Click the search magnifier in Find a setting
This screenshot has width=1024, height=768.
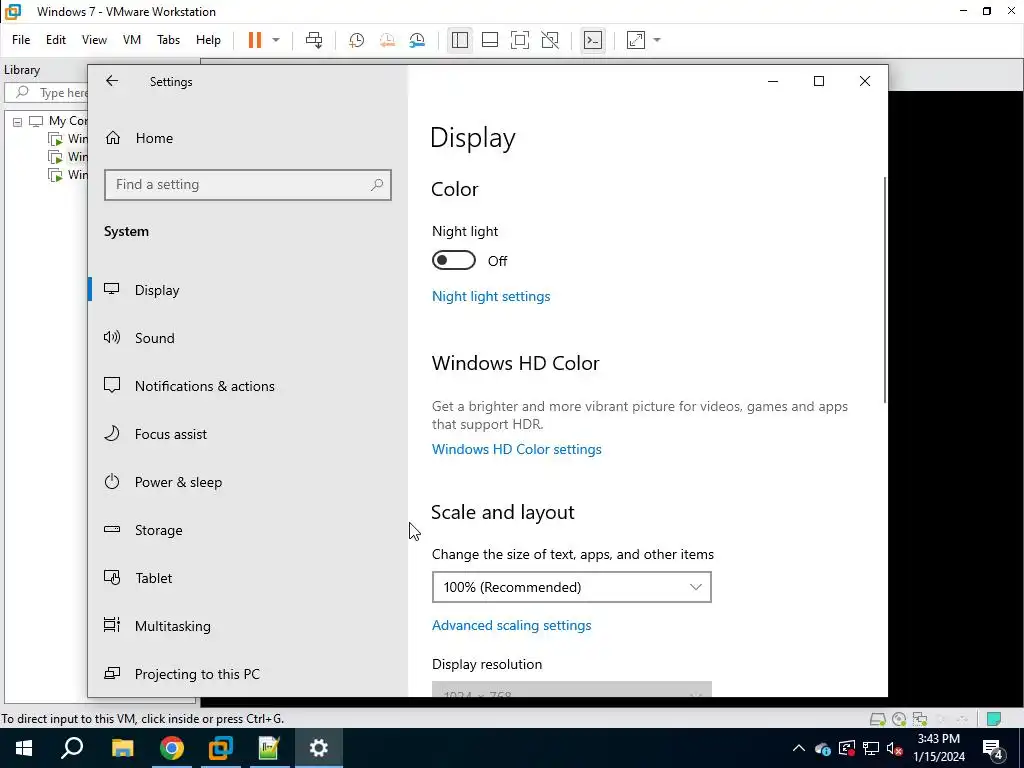pyautogui.click(x=377, y=185)
